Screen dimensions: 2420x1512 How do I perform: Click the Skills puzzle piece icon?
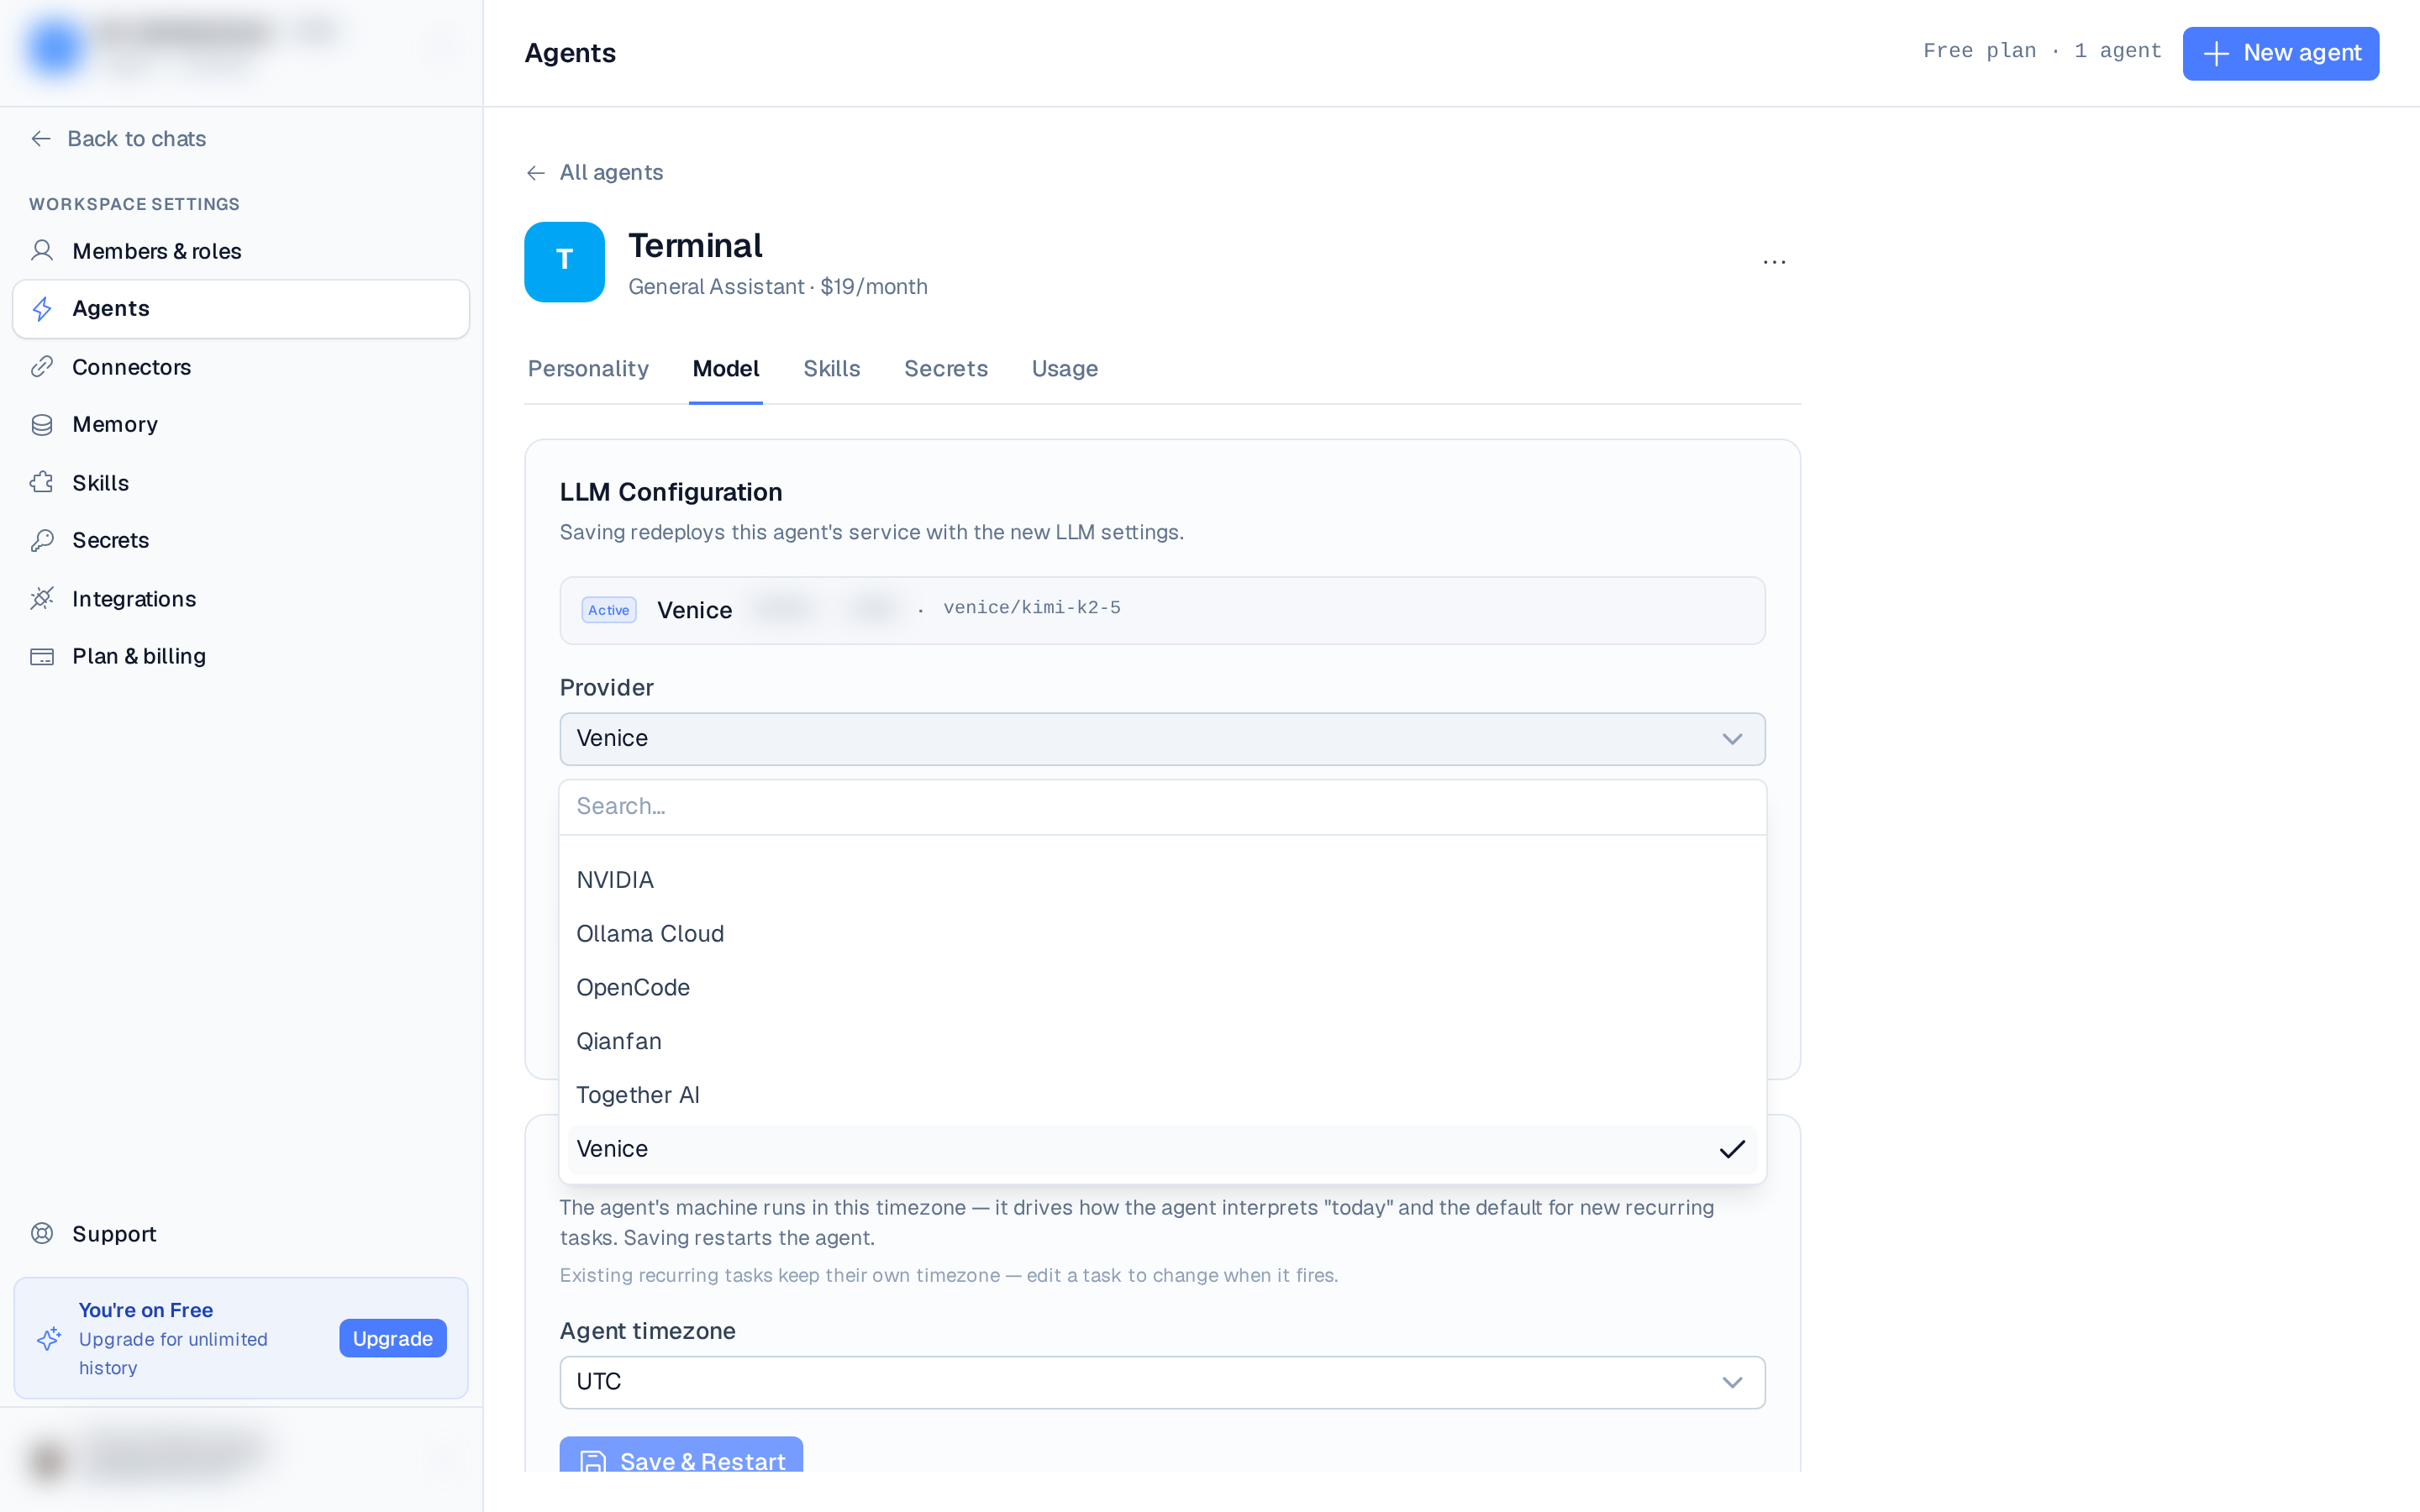42,483
